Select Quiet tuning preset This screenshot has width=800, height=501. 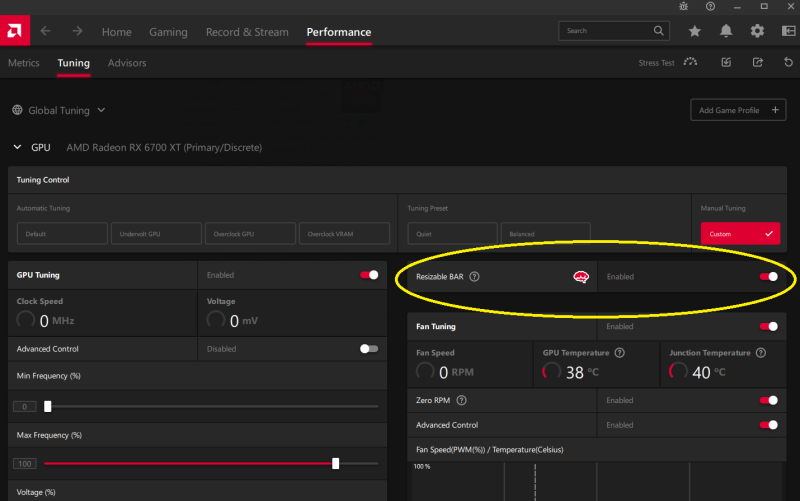point(453,234)
